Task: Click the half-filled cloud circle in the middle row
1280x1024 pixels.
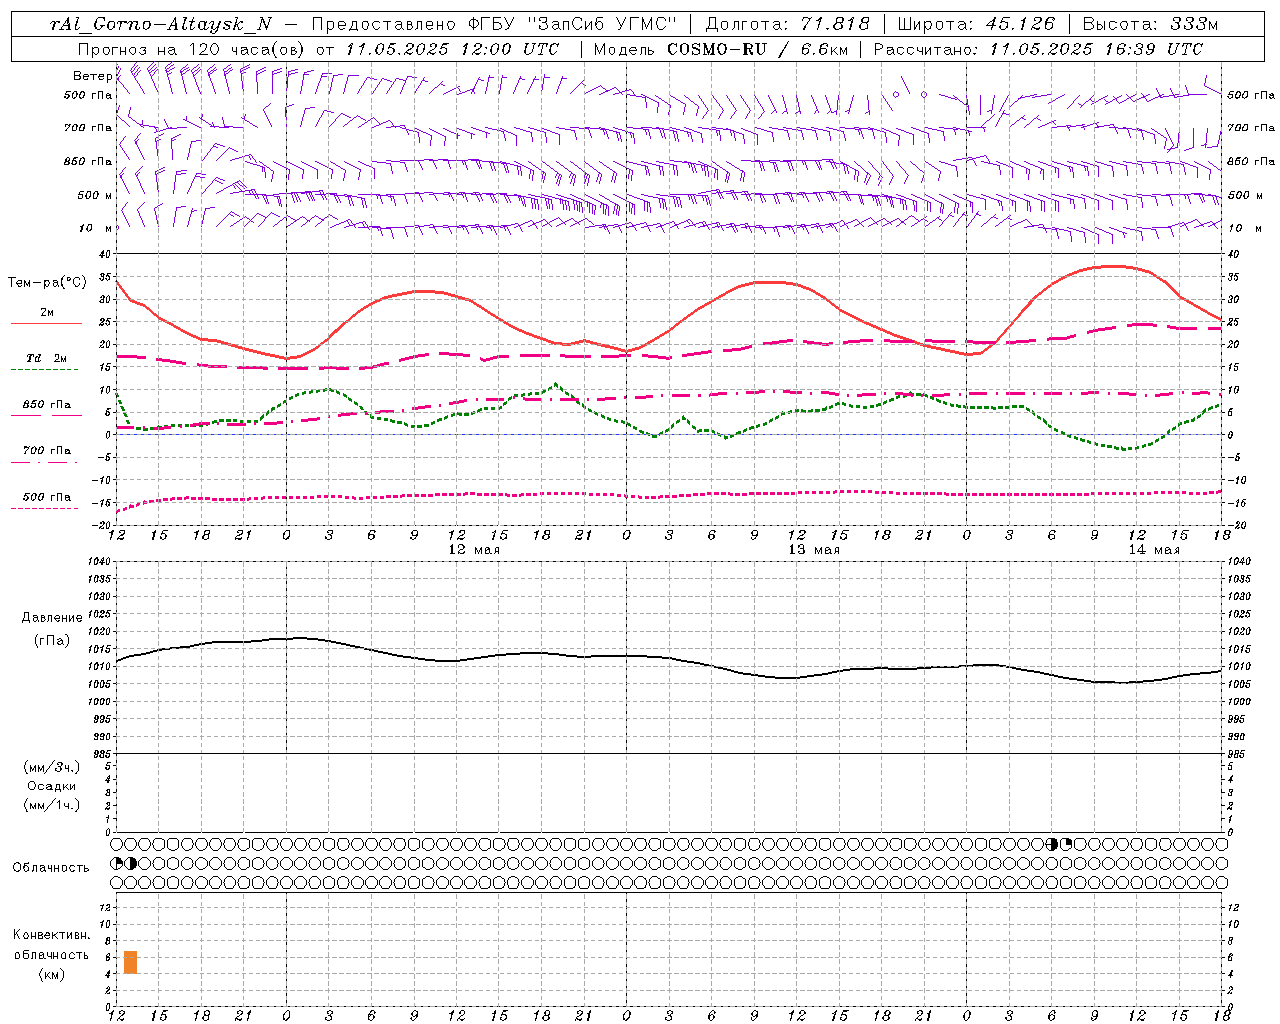Action: click(131, 863)
